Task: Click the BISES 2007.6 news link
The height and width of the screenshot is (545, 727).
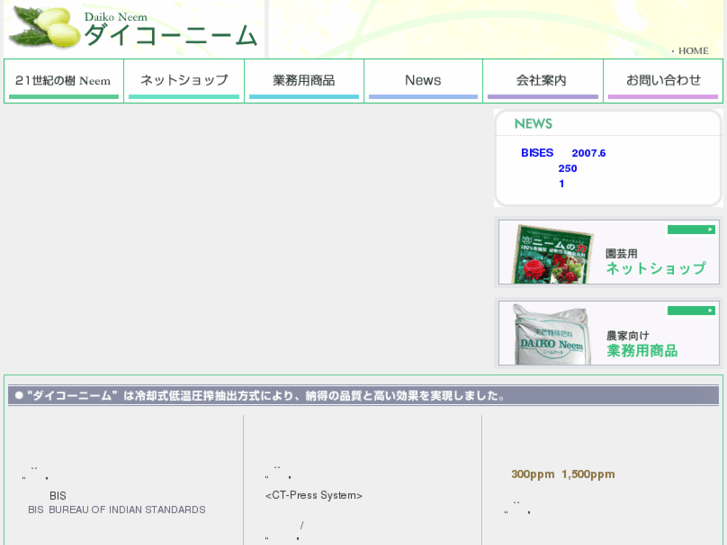Action: pos(563,153)
